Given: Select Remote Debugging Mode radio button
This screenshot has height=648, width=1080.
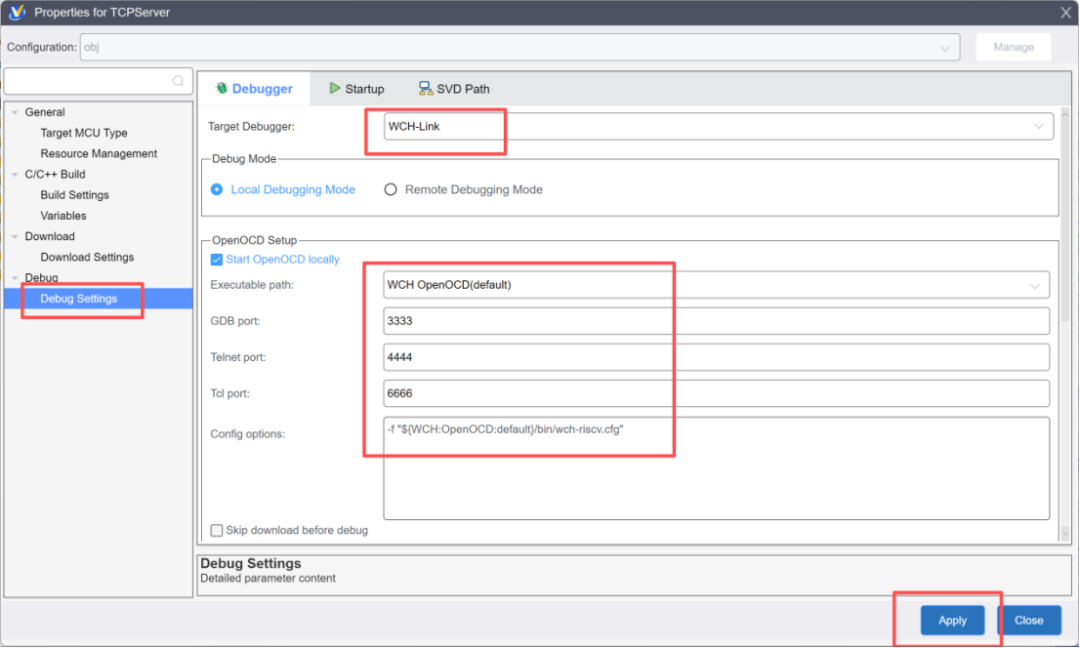Looking at the screenshot, I should click(391, 189).
